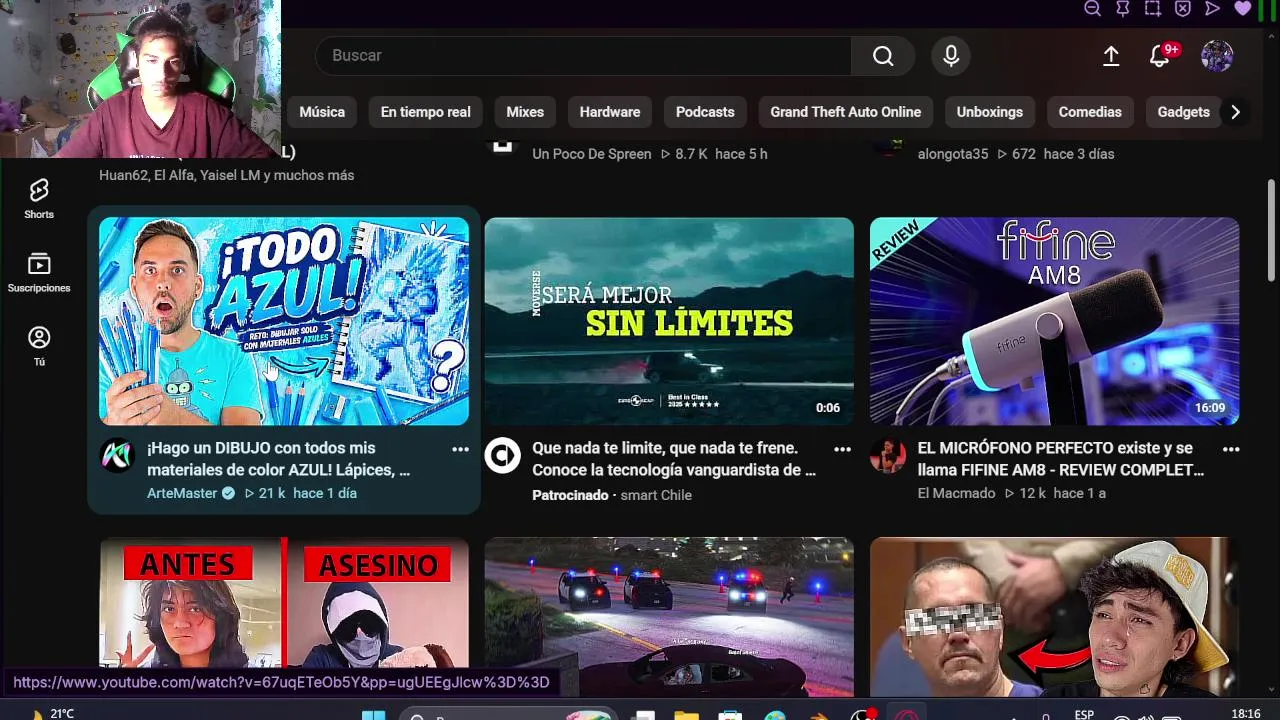Open the smart Chile sponsor avatar

point(502,456)
